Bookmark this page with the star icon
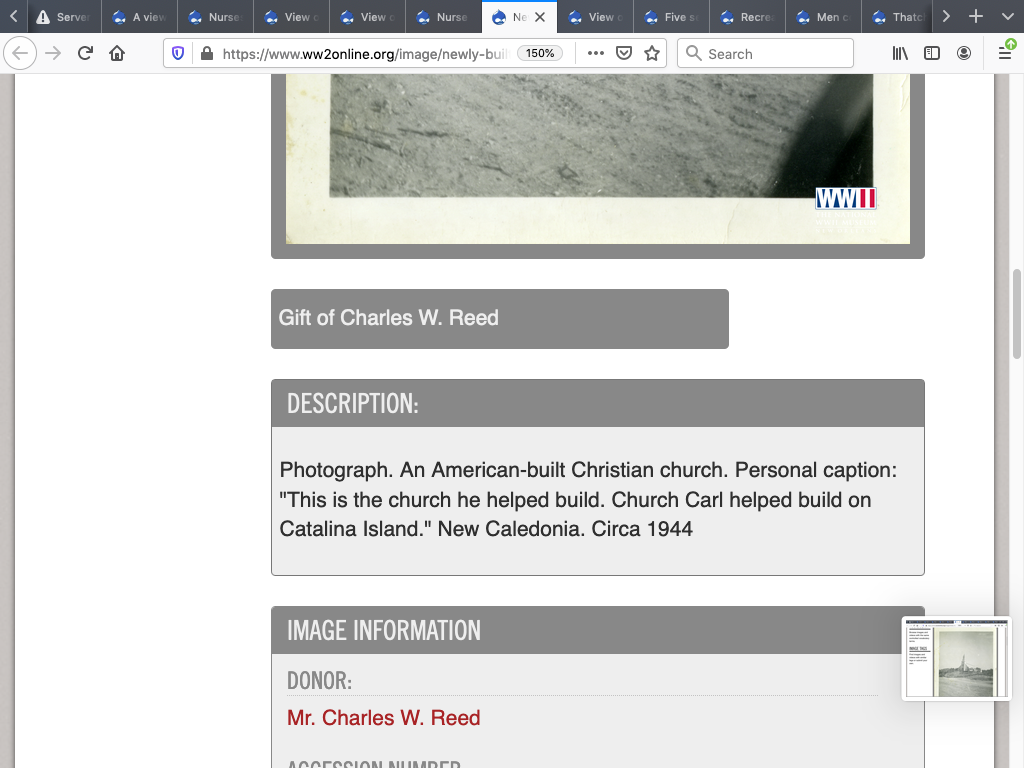Viewport: 1024px width, 768px height. 652,54
